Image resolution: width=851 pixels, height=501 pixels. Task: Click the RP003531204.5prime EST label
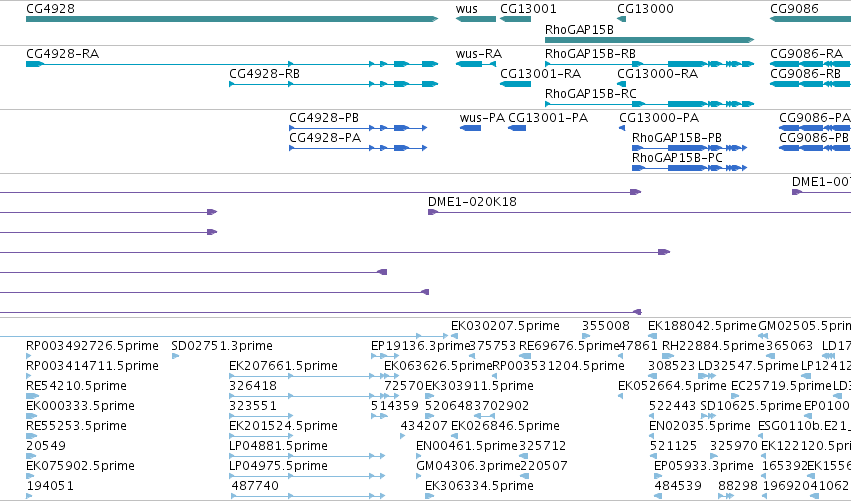click(x=558, y=366)
